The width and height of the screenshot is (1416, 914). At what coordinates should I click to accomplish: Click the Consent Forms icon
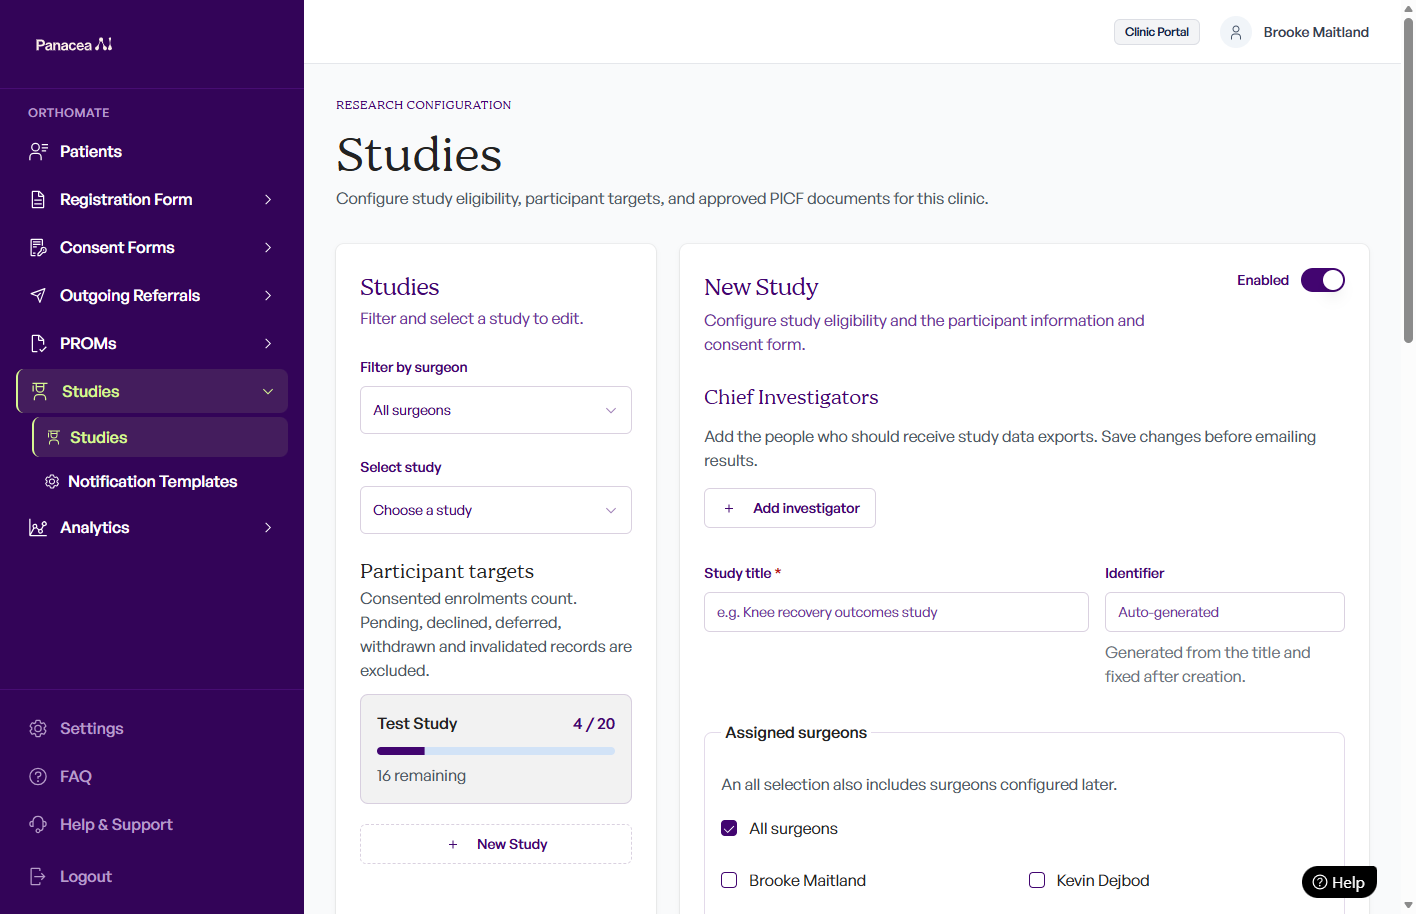[38, 247]
